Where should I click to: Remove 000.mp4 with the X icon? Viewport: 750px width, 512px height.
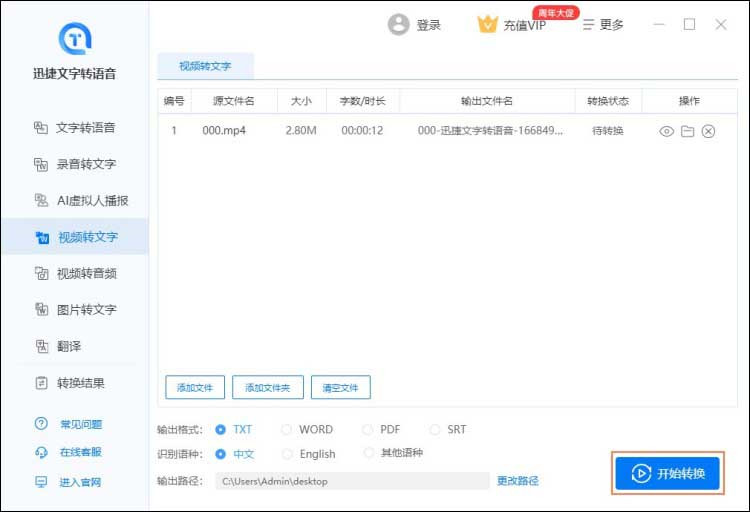click(x=708, y=131)
